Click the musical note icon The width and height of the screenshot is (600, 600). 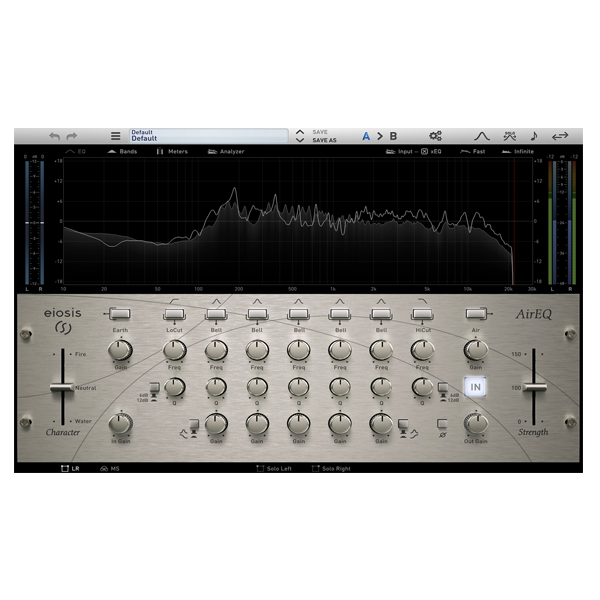[x=533, y=136]
